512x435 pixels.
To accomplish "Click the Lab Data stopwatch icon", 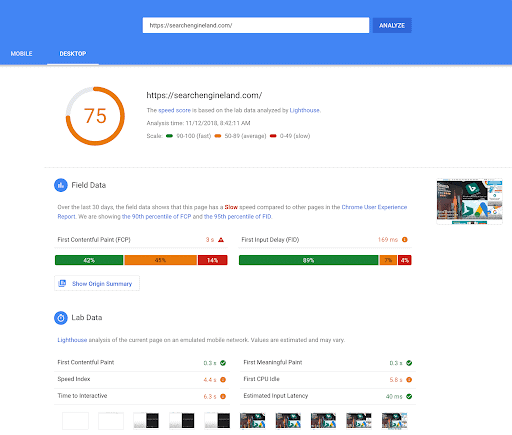I will pos(61,318).
